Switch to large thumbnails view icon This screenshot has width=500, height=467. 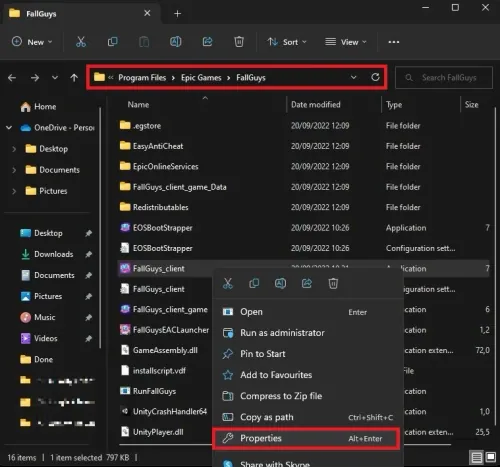491,457
